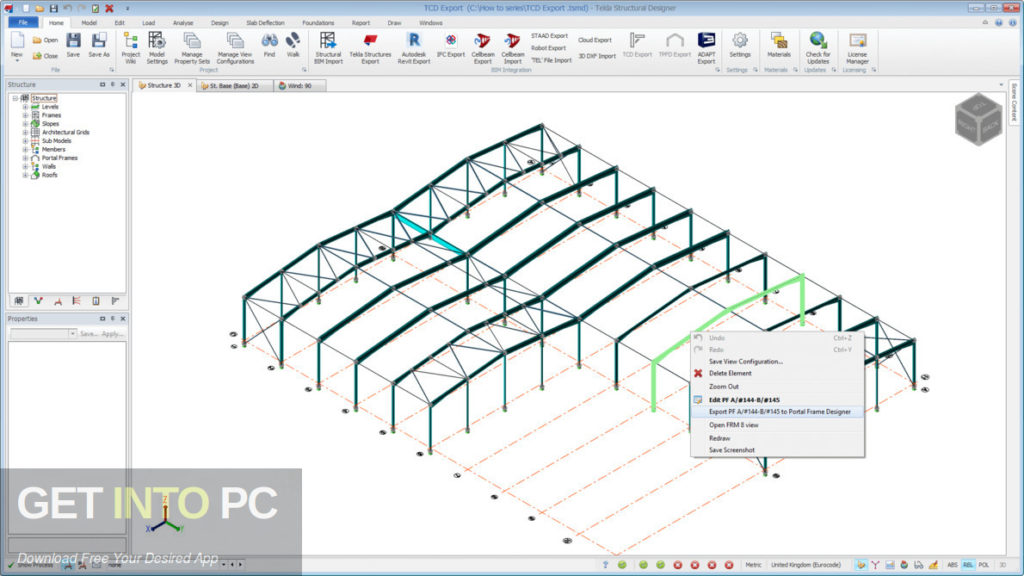Start Structural BIM Import
The image size is (1024, 576).
pyautogui.click(x=328, y=48)
